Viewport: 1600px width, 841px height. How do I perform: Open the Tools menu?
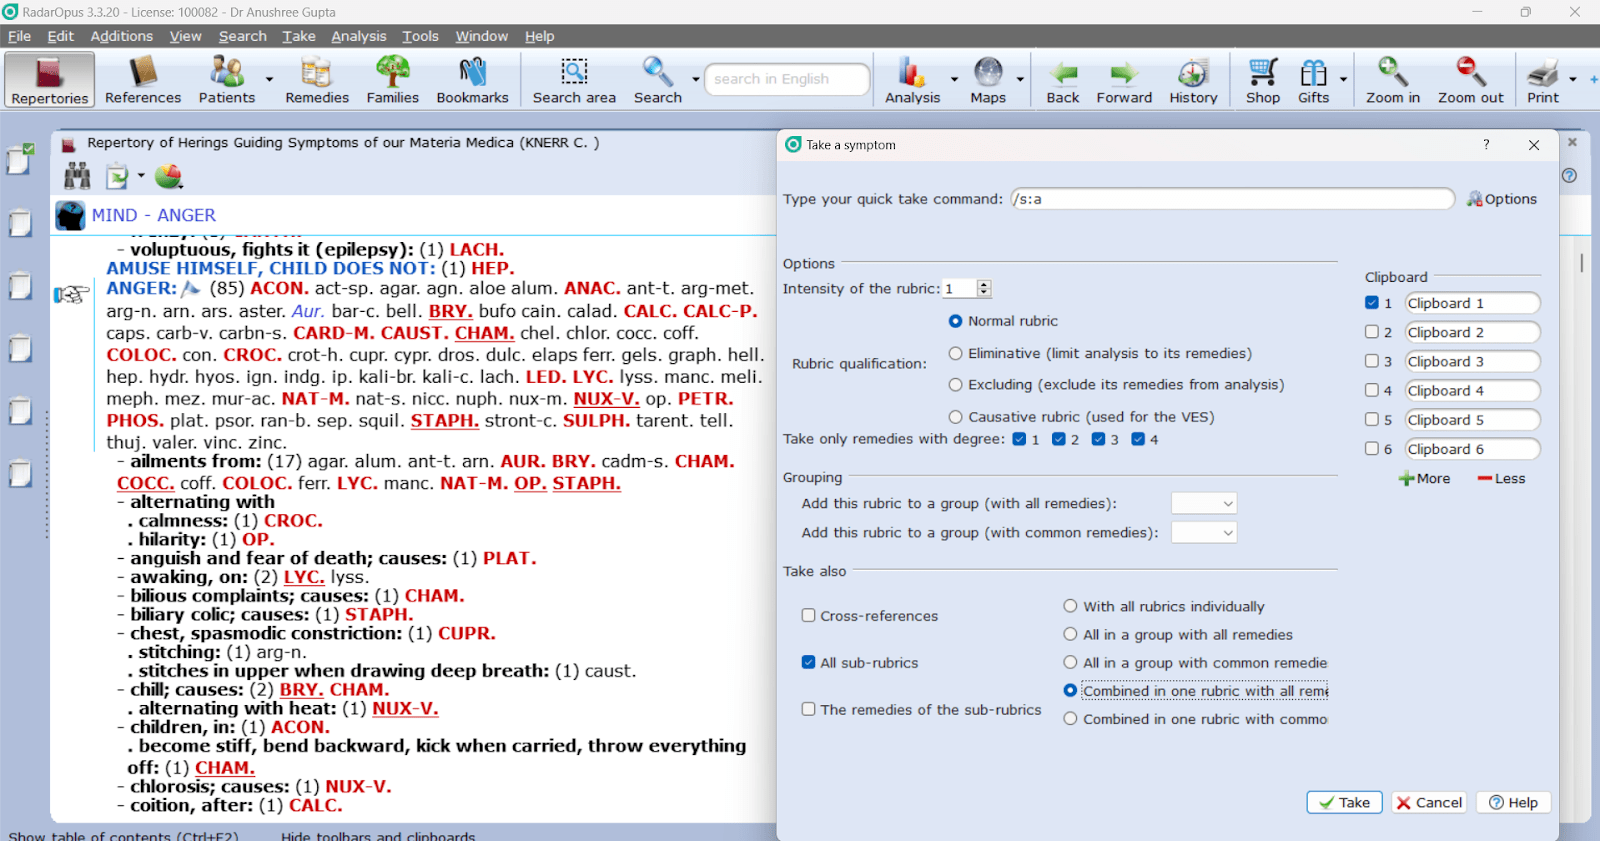point(421,36)
